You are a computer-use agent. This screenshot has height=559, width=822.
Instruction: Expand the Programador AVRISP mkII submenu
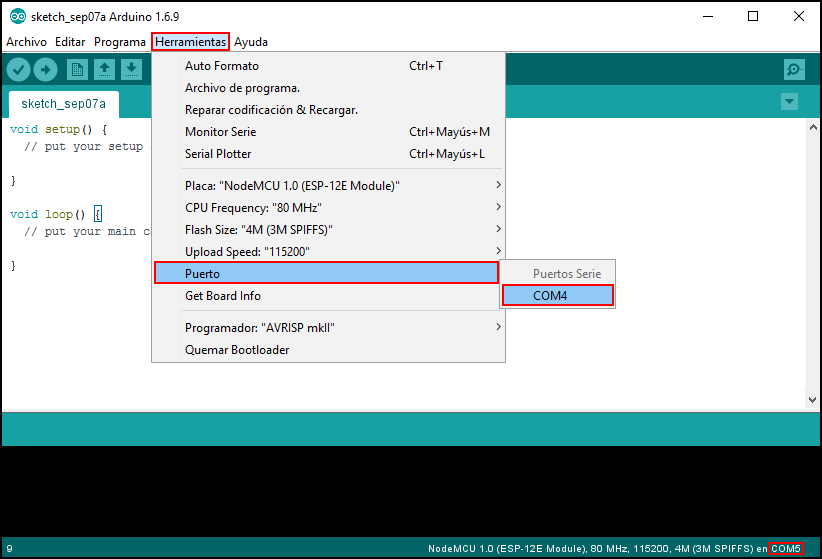tap(328, 328)
